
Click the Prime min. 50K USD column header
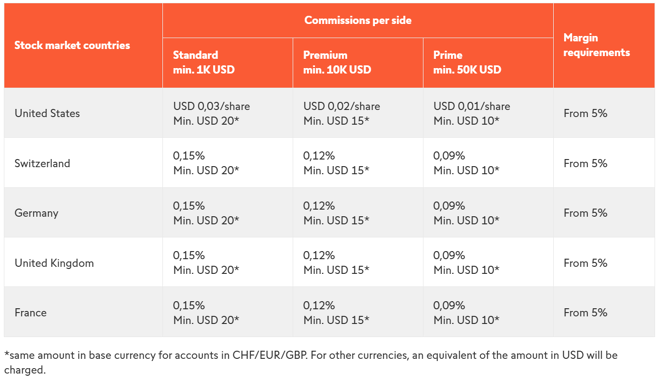(x=467, y=62)
